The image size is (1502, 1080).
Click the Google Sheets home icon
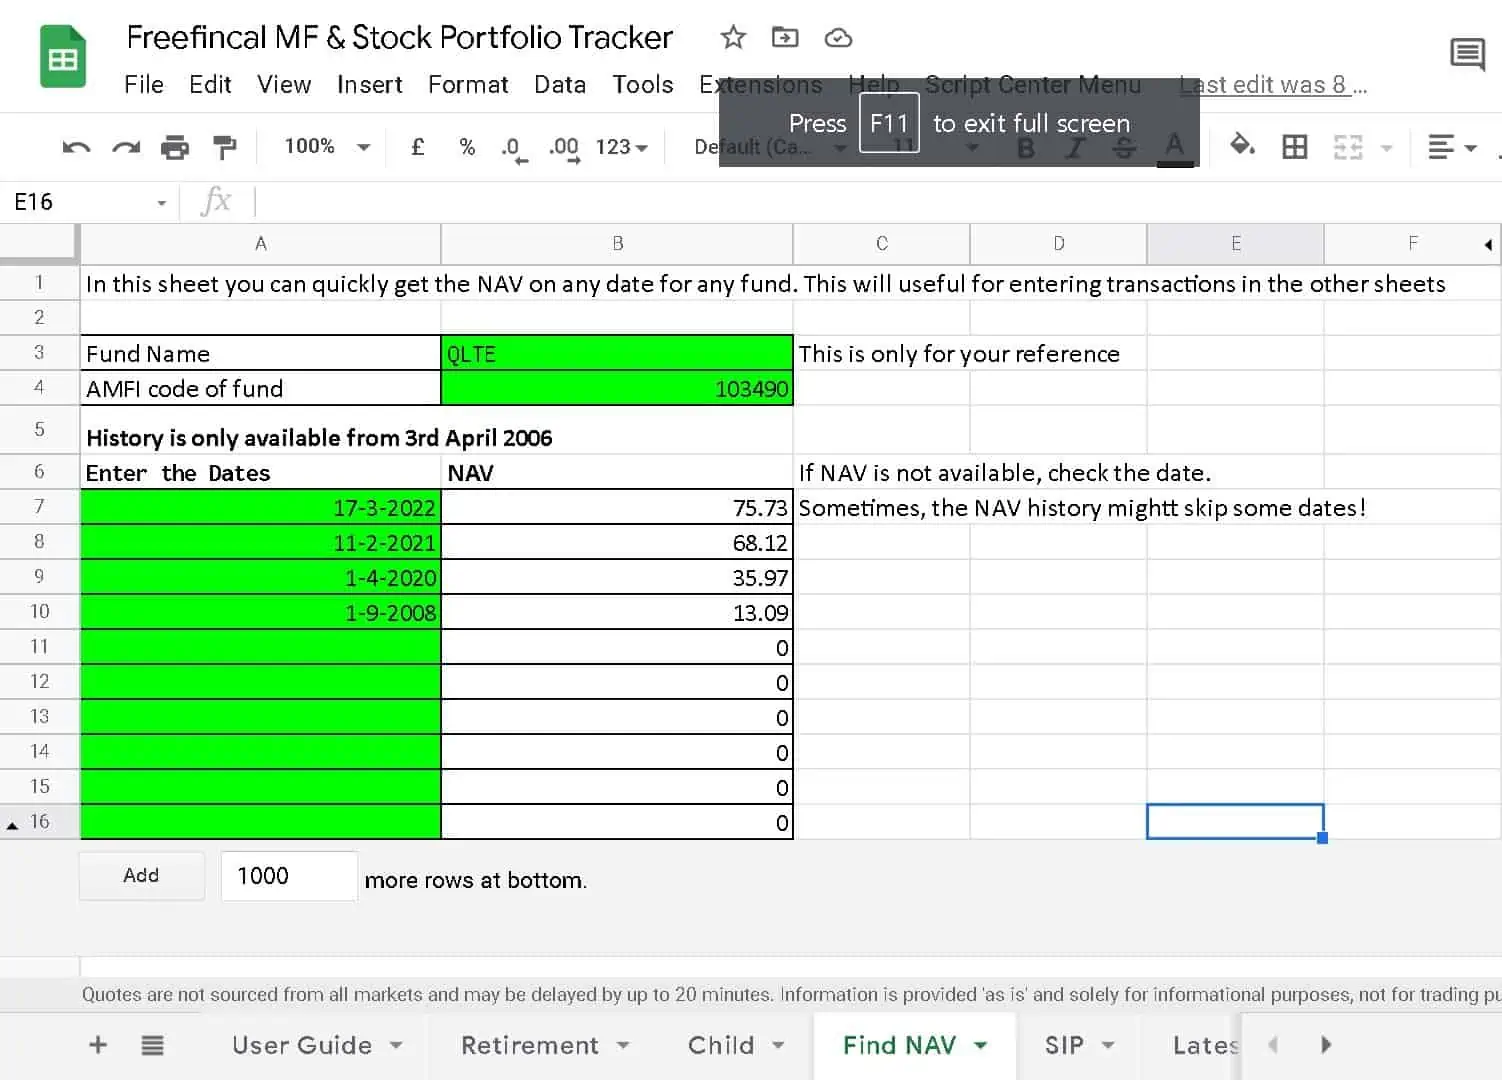pos(62,57)
